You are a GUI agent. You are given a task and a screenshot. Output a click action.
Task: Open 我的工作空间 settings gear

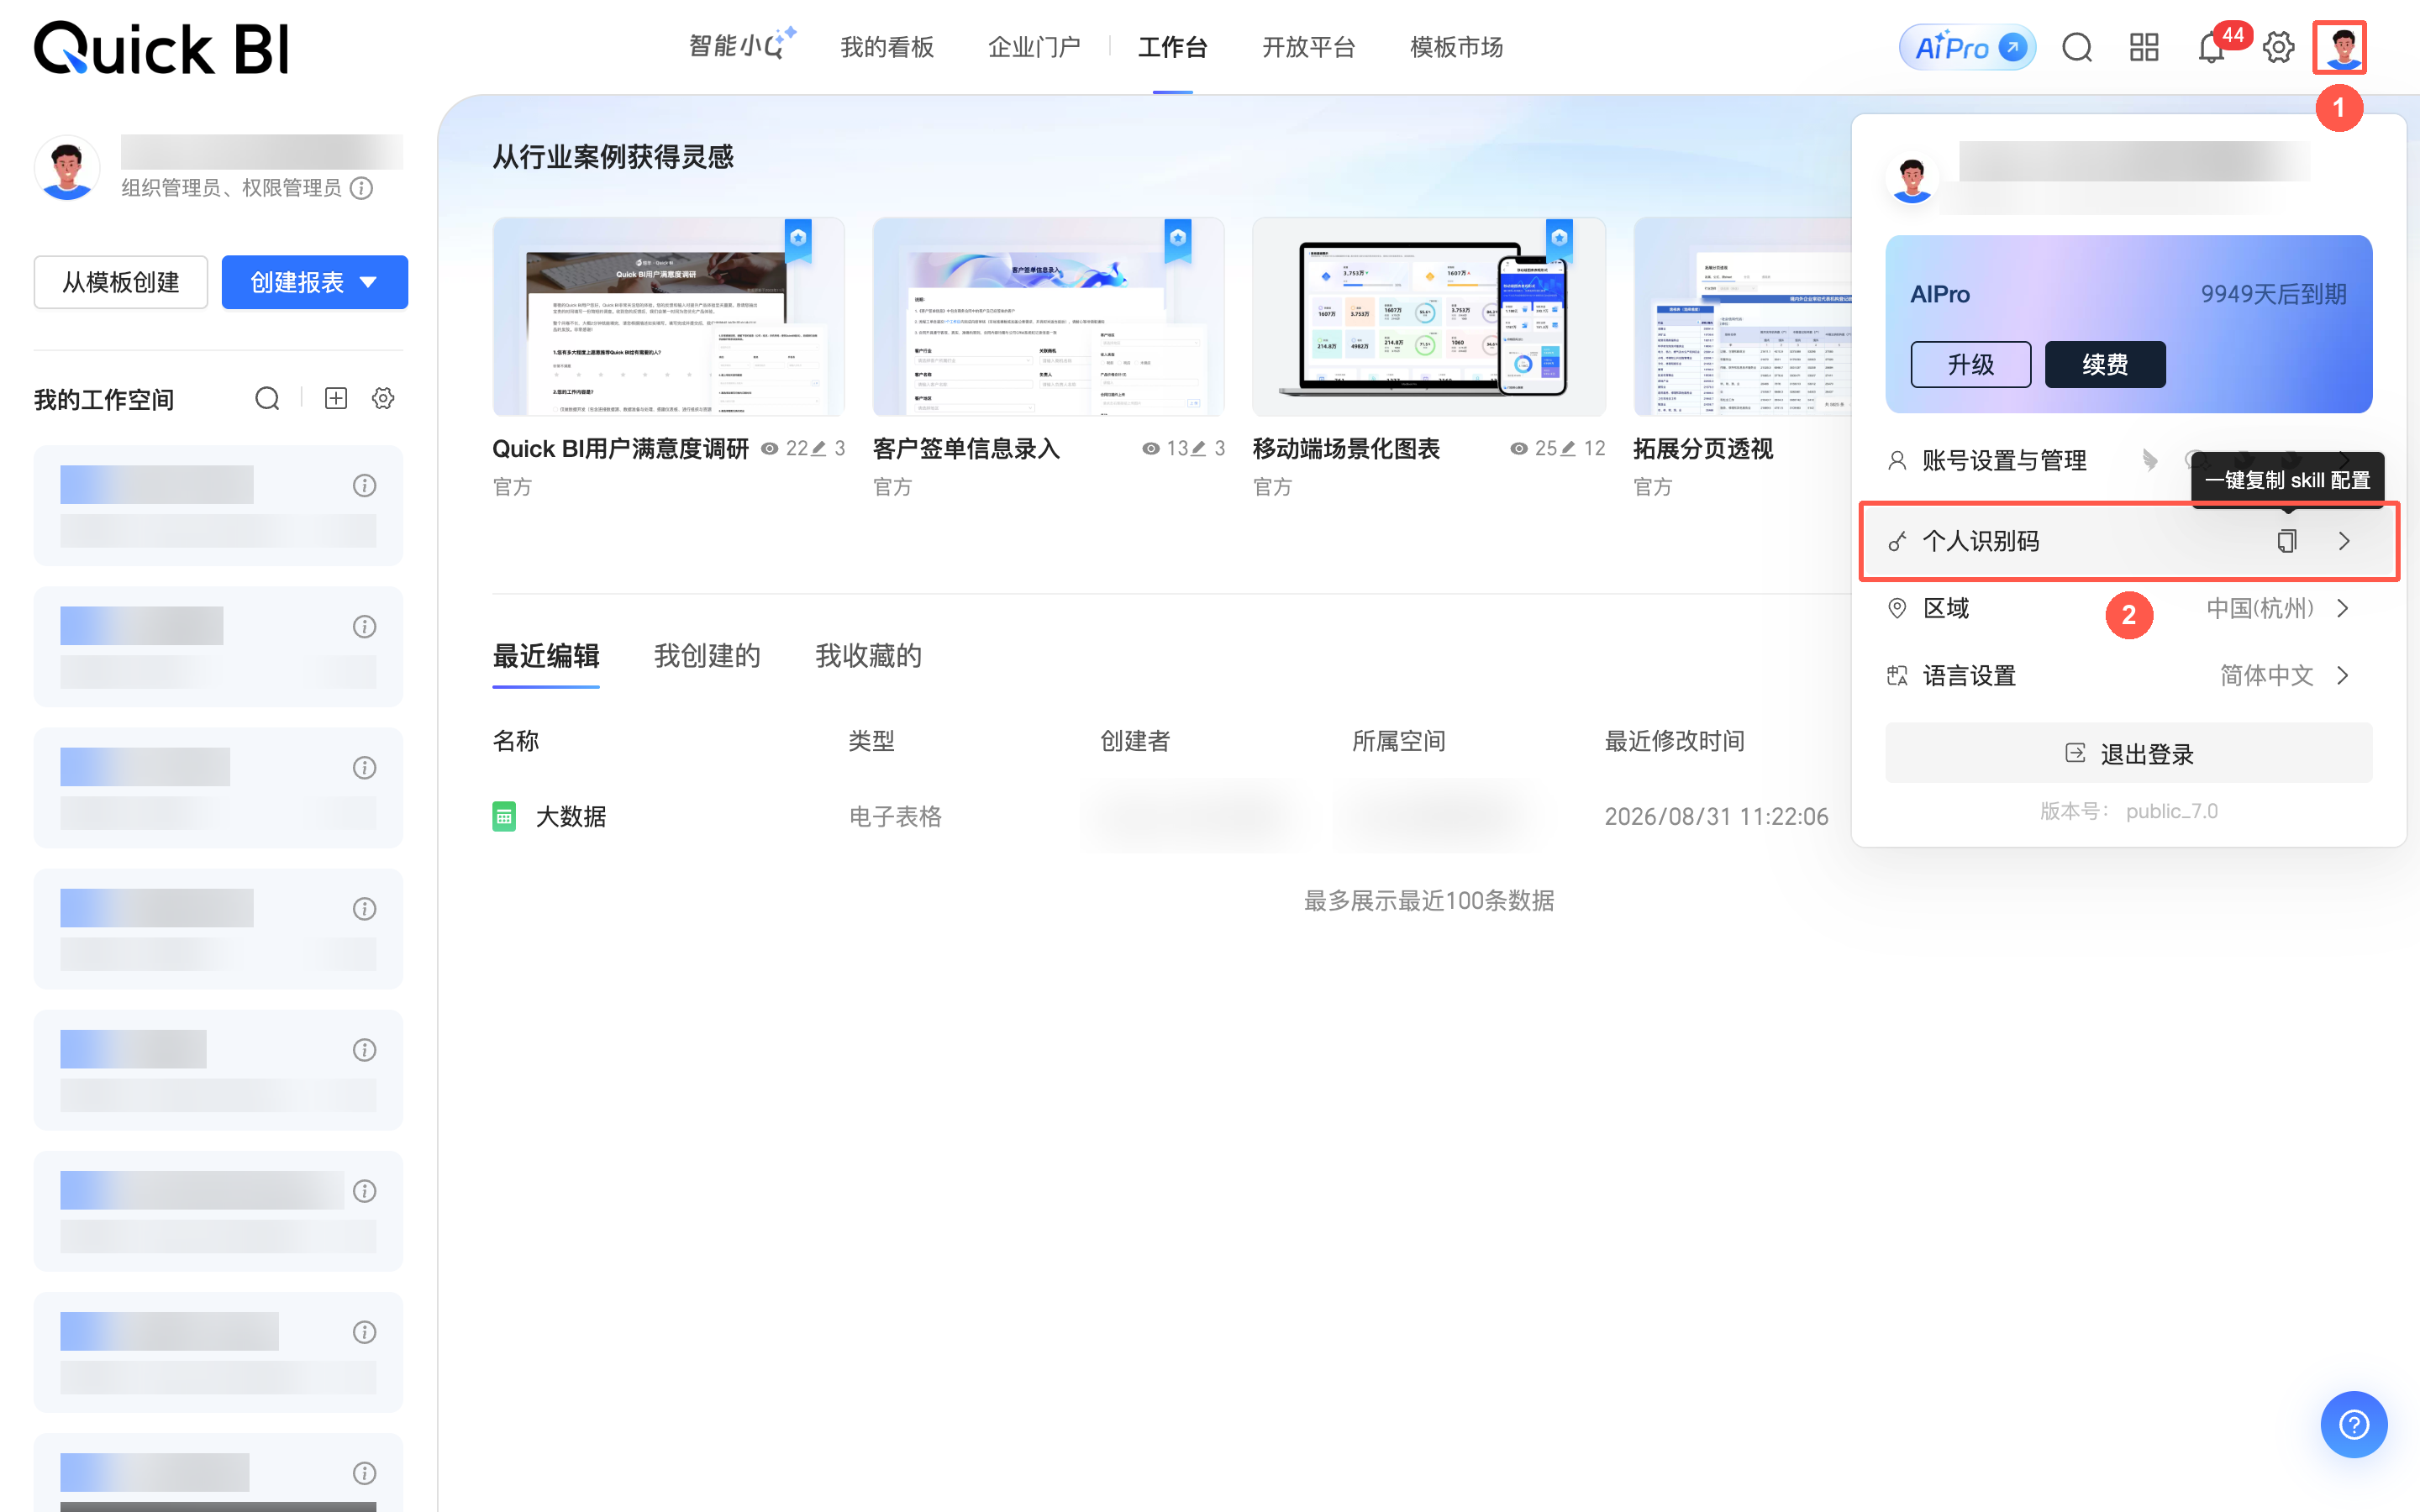(383, 399)
